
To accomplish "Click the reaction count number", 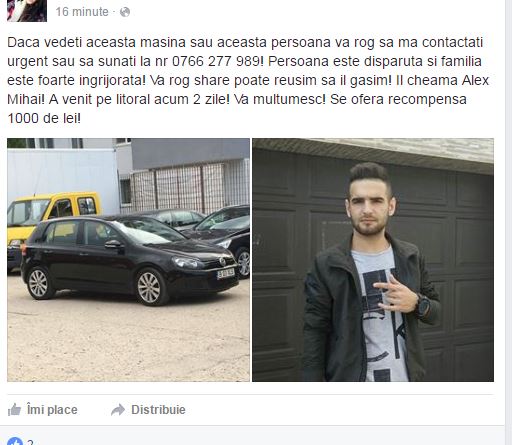I will [x=30, y=442].
